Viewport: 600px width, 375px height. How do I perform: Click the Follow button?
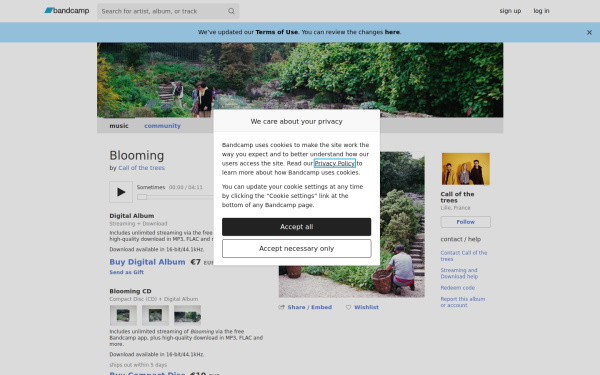coord(466,222)
